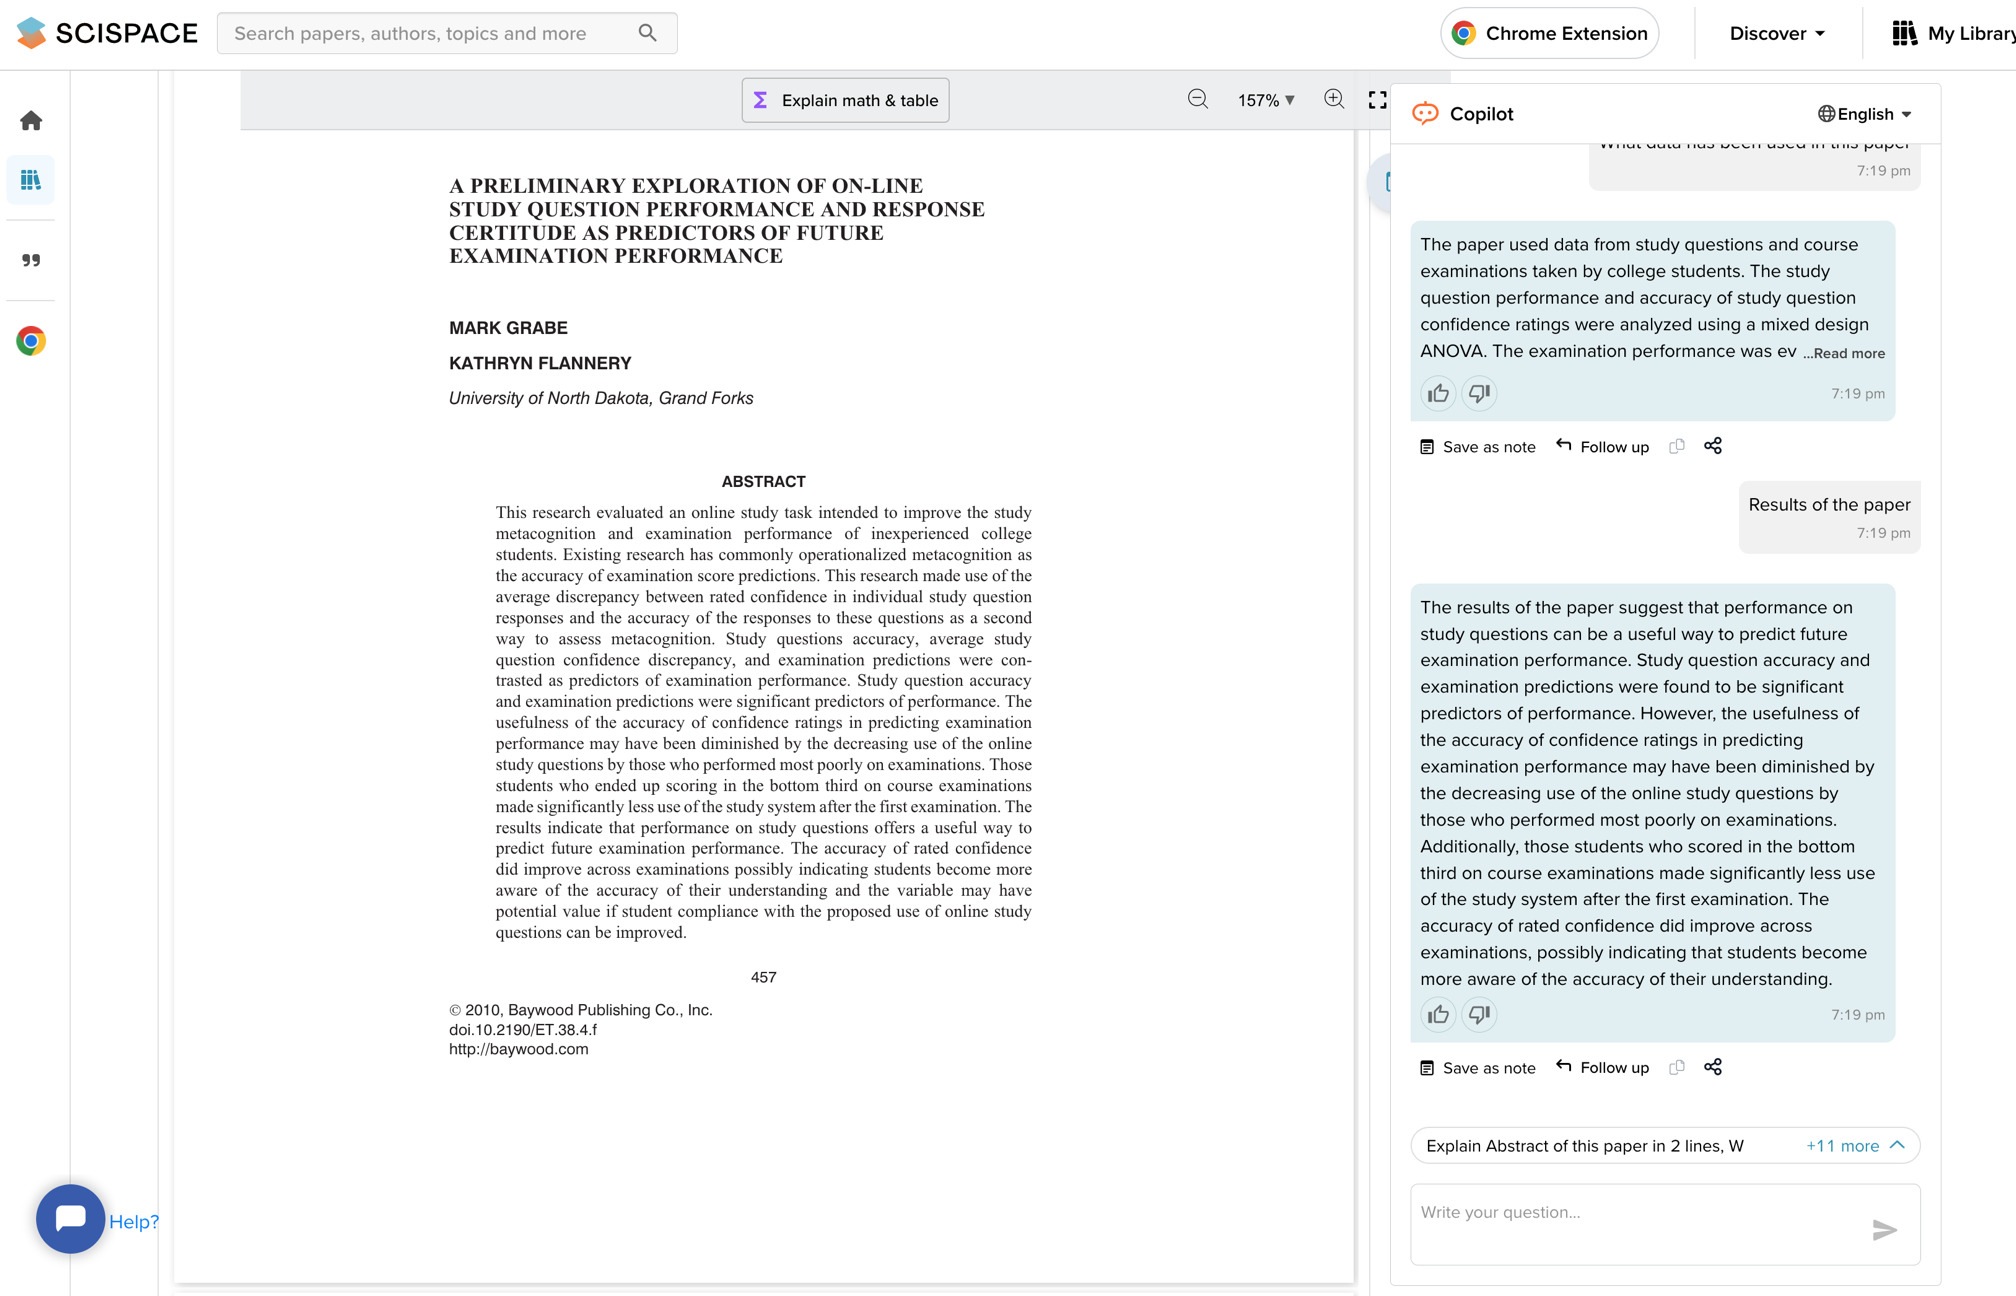Image resolution: width=2016 pixels, height=1296 pixels.
Task: Share the results answer
Action: pos(1713,1067)
